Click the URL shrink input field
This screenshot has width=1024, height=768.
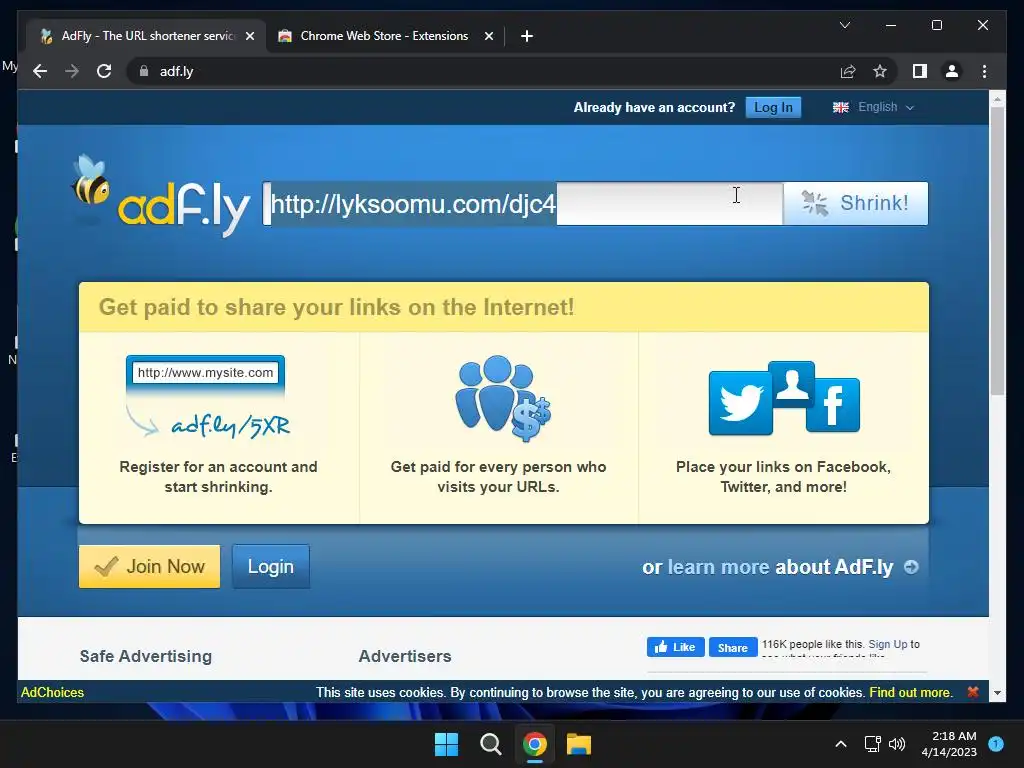point(522,204)
